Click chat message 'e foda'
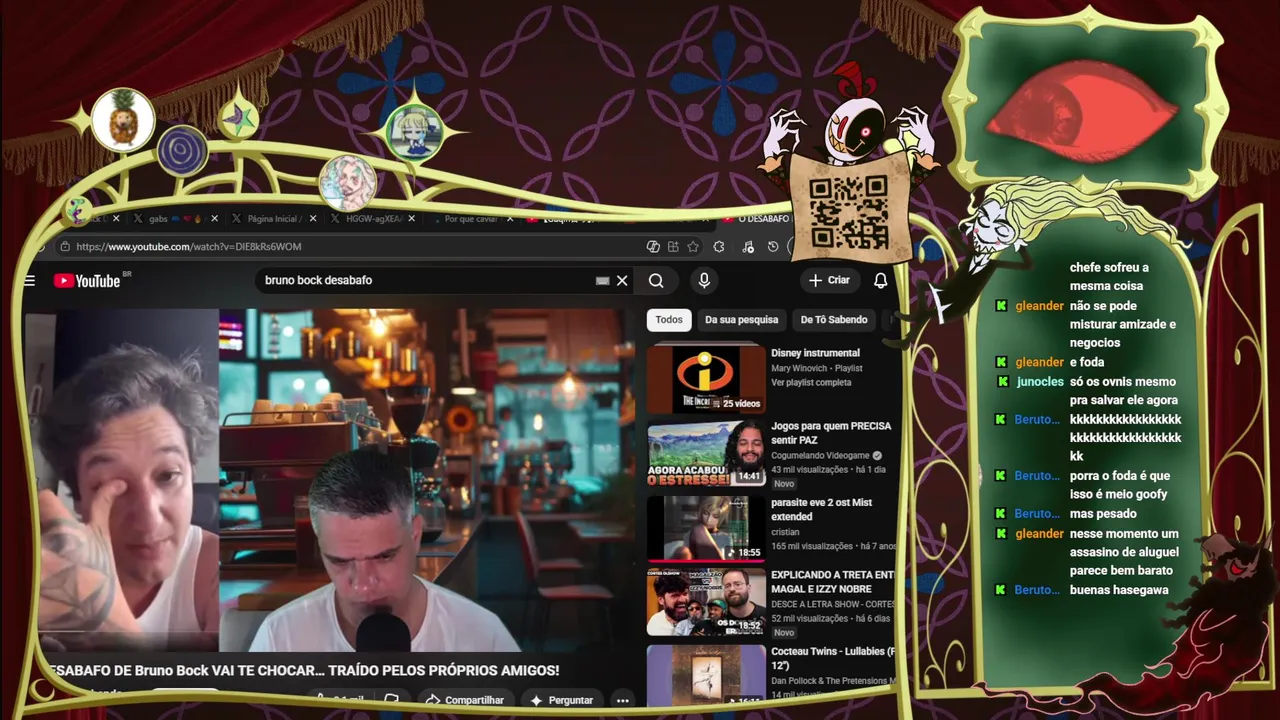This screenshot has height=720, width=1280. 1087,362
